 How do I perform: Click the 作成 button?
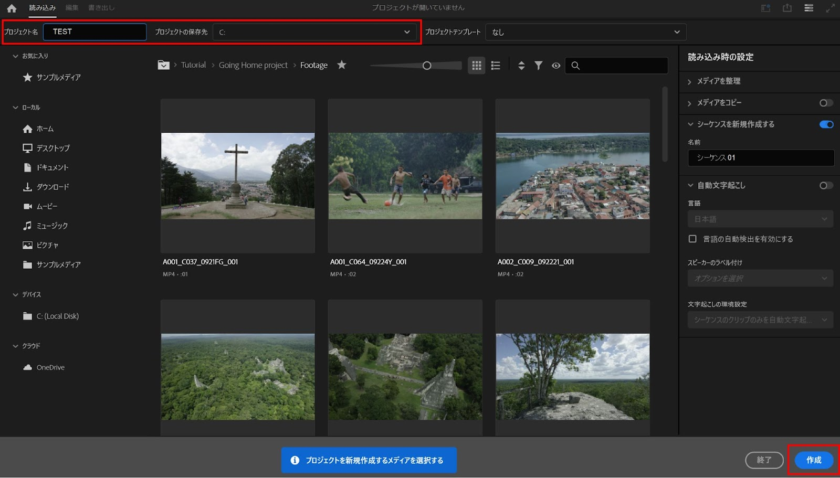pyautogui.click(x=813, y=460)
